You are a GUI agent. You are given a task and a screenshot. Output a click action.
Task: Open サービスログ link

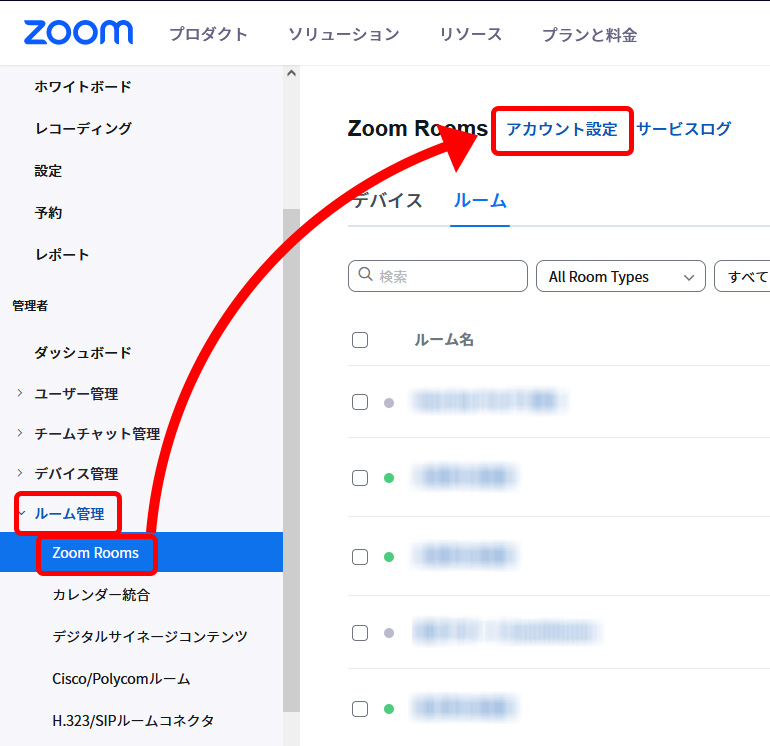684,129
